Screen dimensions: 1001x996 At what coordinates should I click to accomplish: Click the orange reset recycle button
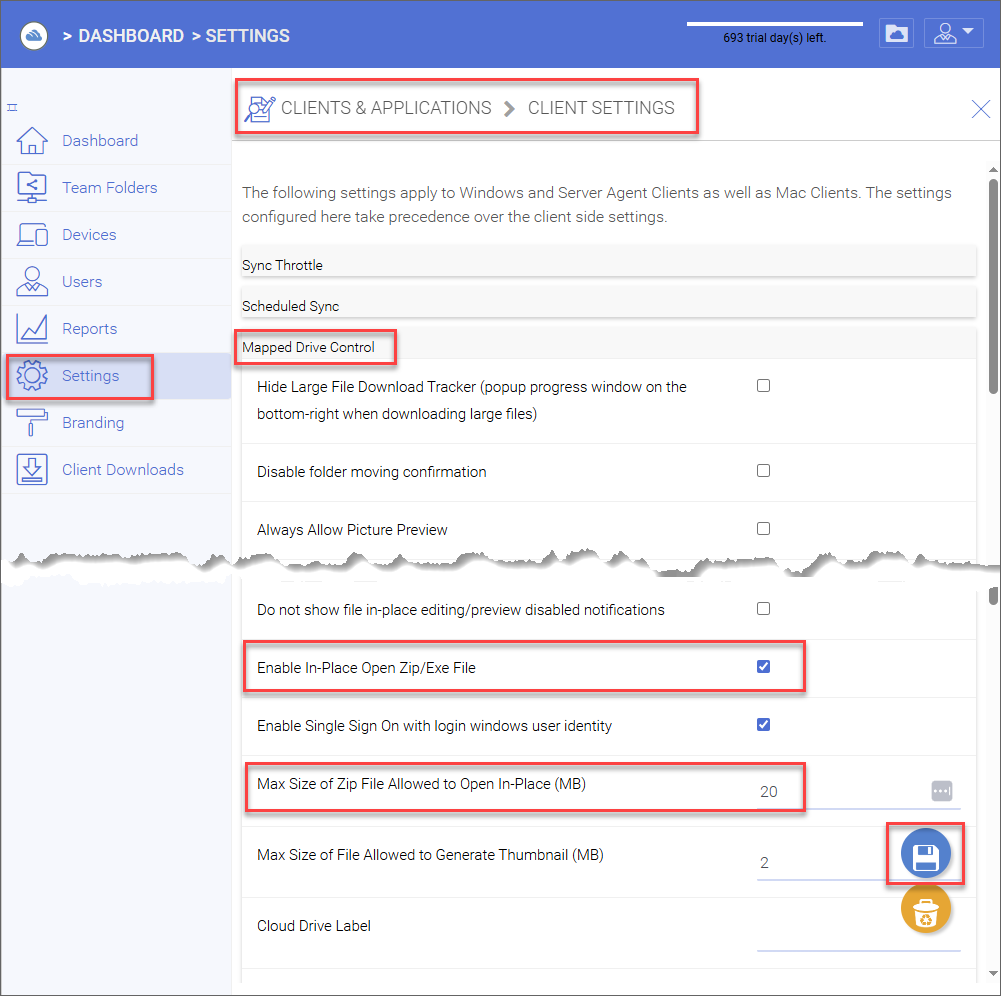tap(926, 910)
